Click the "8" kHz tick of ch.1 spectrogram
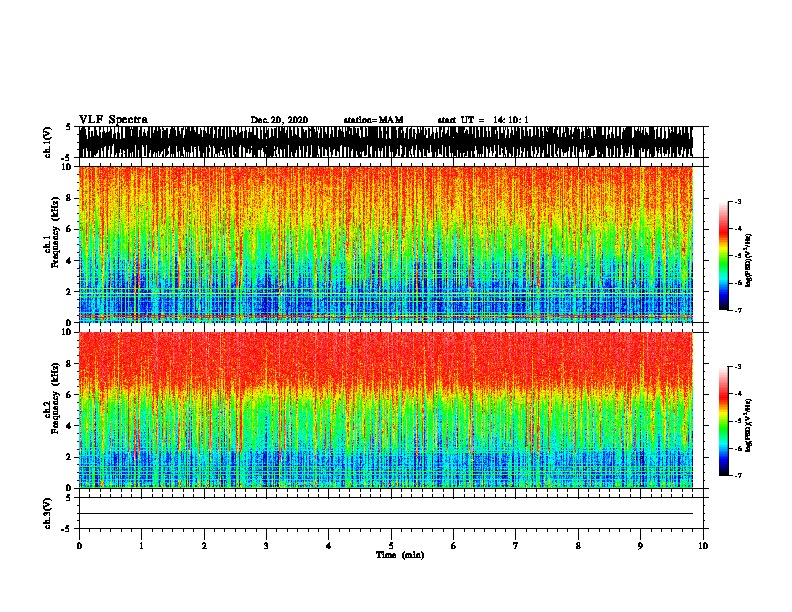Viewport: 792px width, 612px height. tap(70, 198)
